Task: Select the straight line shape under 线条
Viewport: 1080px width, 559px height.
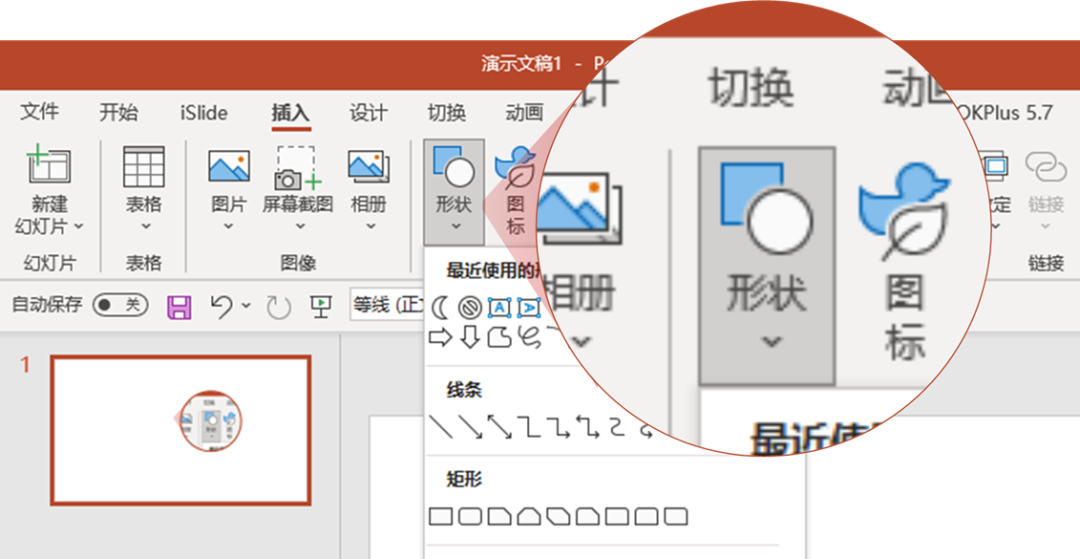Action: (440, 427)
